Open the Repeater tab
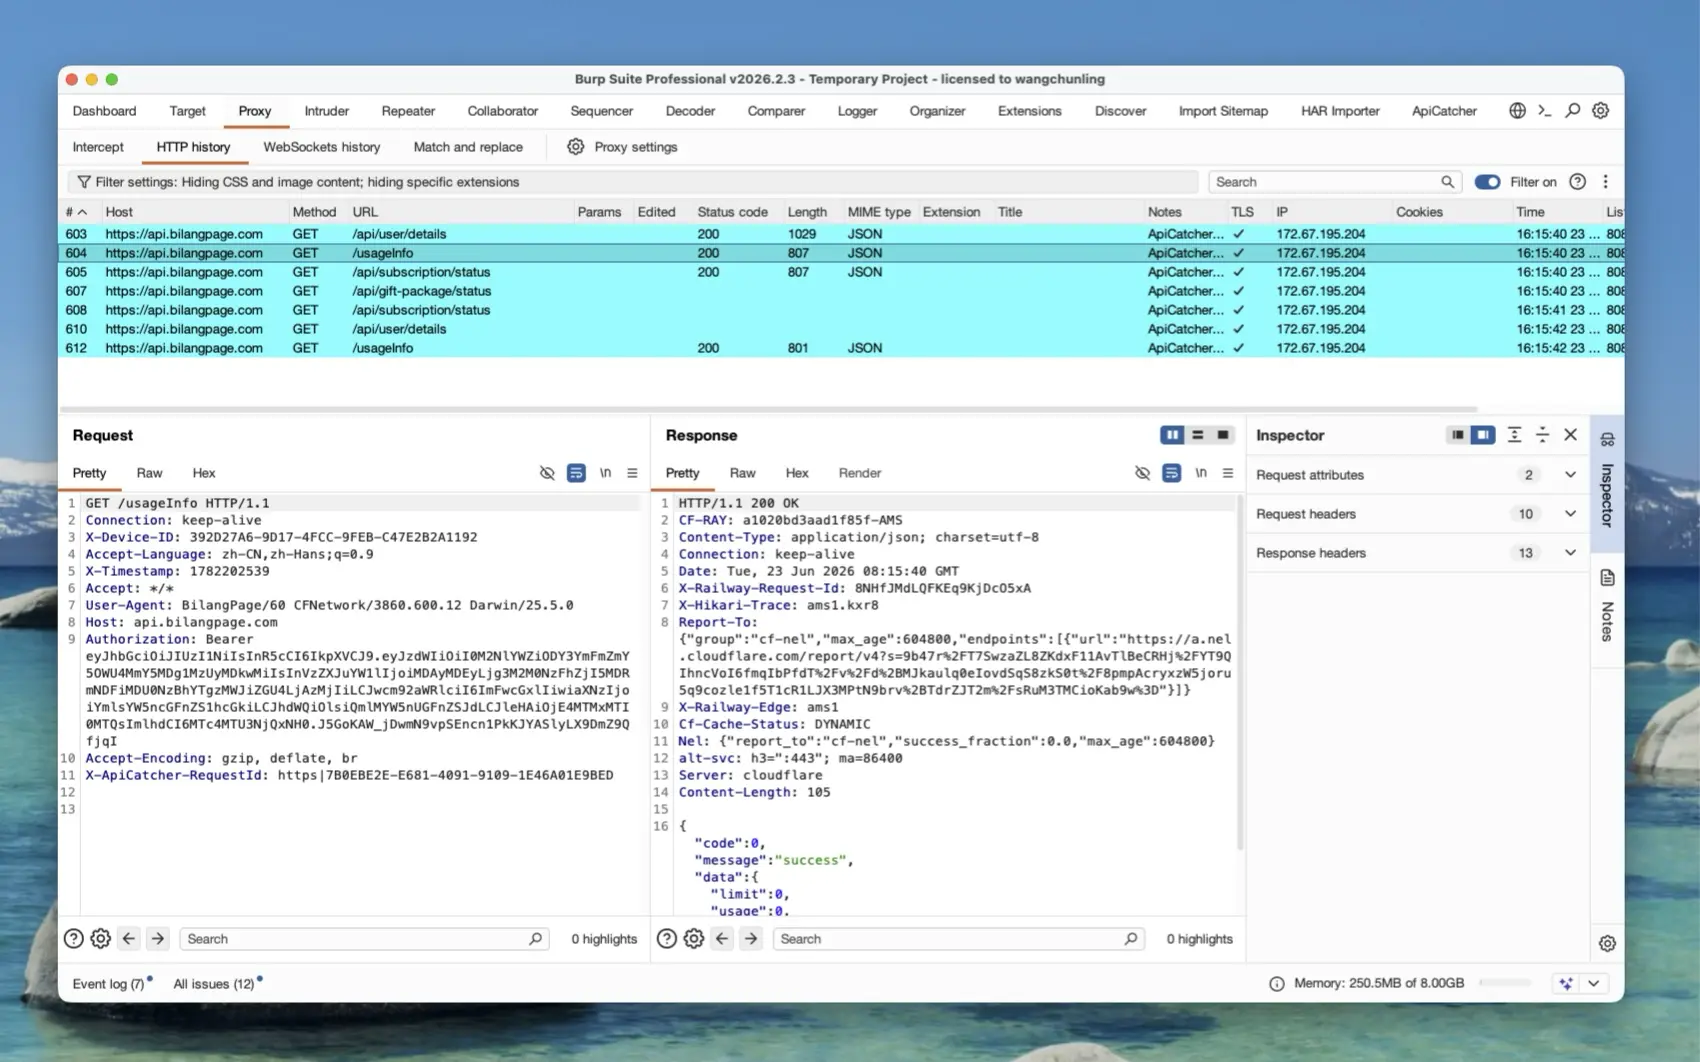This screenshot has width=1700, height=1062. [408, 111]
